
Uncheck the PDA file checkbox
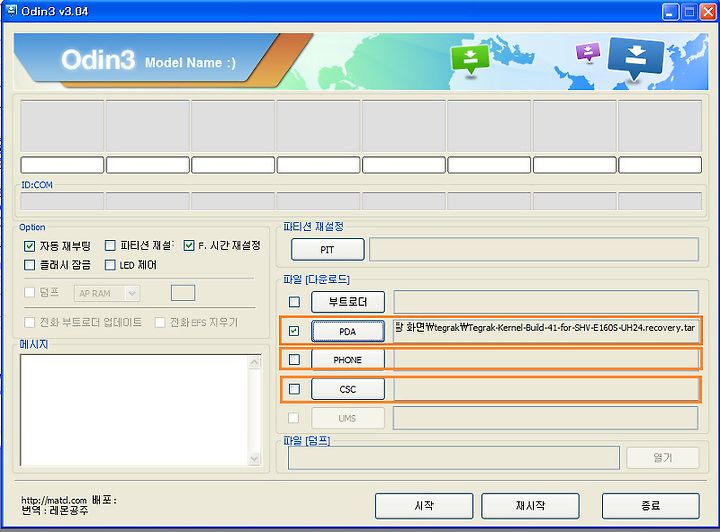(x=294, y=330)
